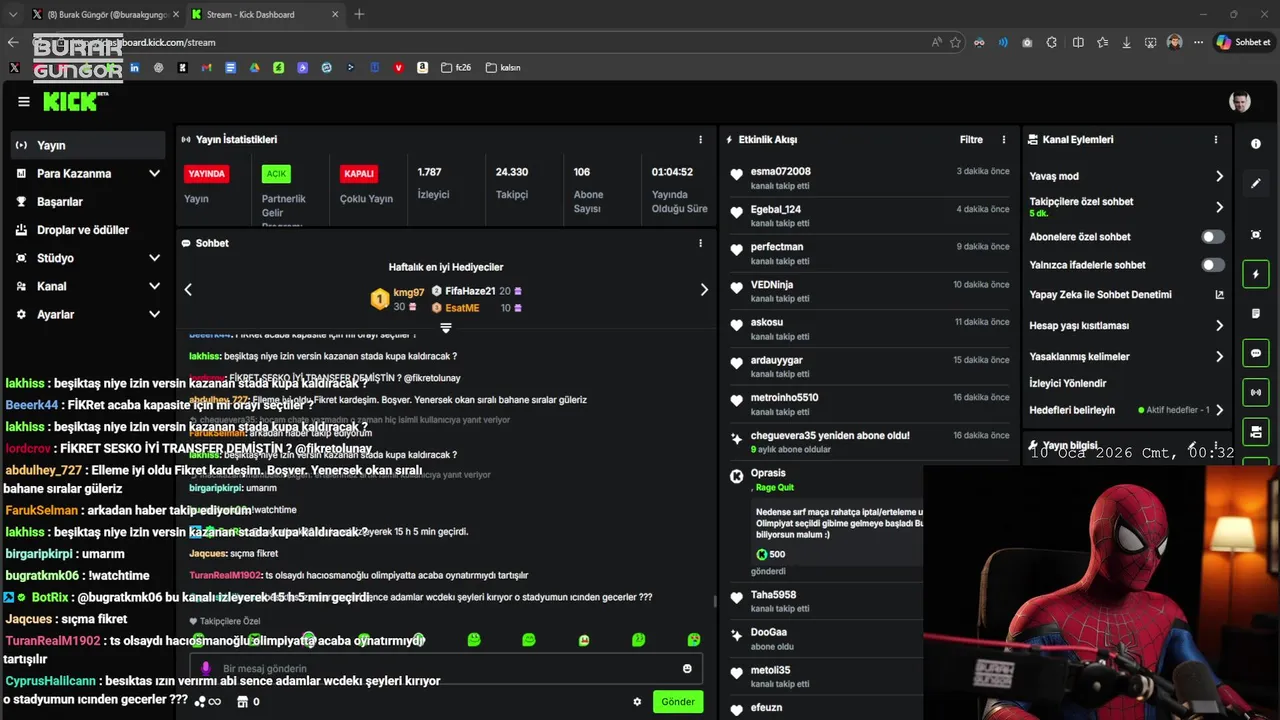The height and width of the screenshot is (720, 1280).
Task: Open browser downloads icon
Action: pyautogui.click(x=1127, y=42)
